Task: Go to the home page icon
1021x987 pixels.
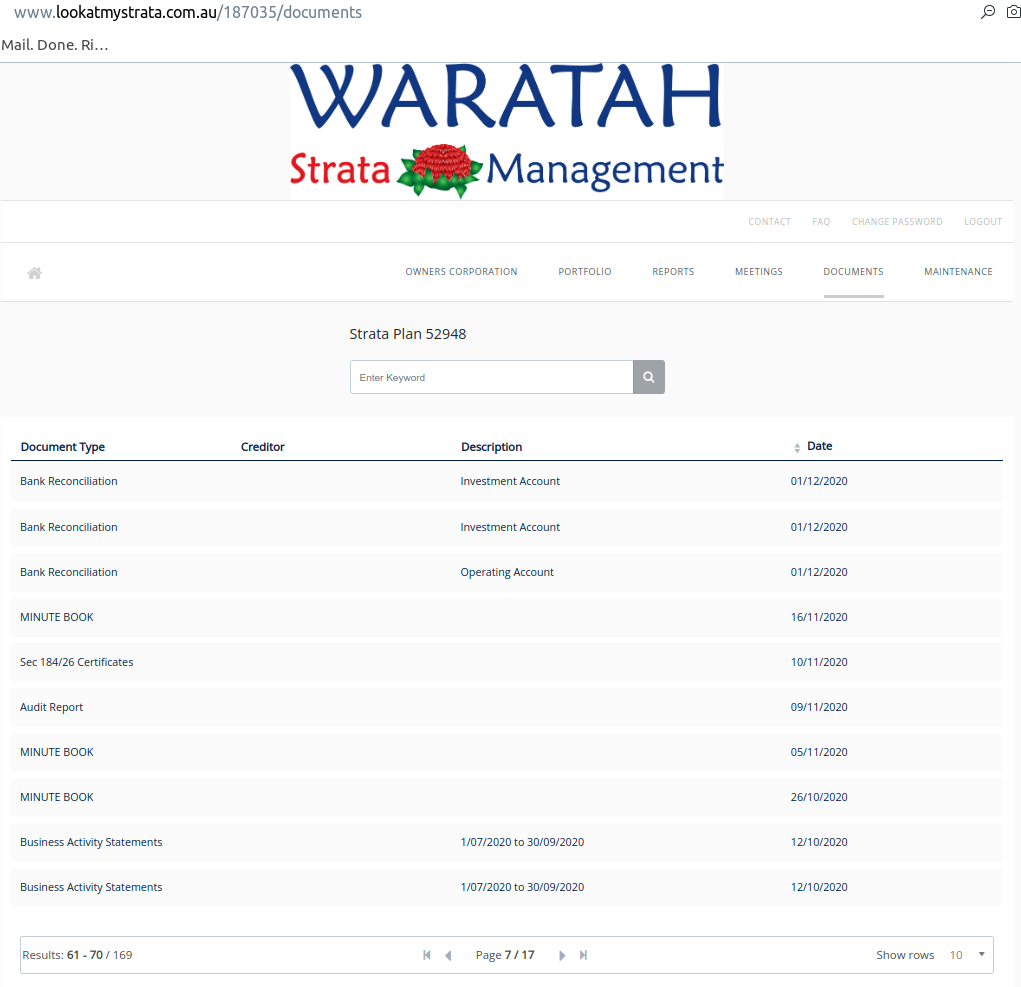Action: click(35, 273)
